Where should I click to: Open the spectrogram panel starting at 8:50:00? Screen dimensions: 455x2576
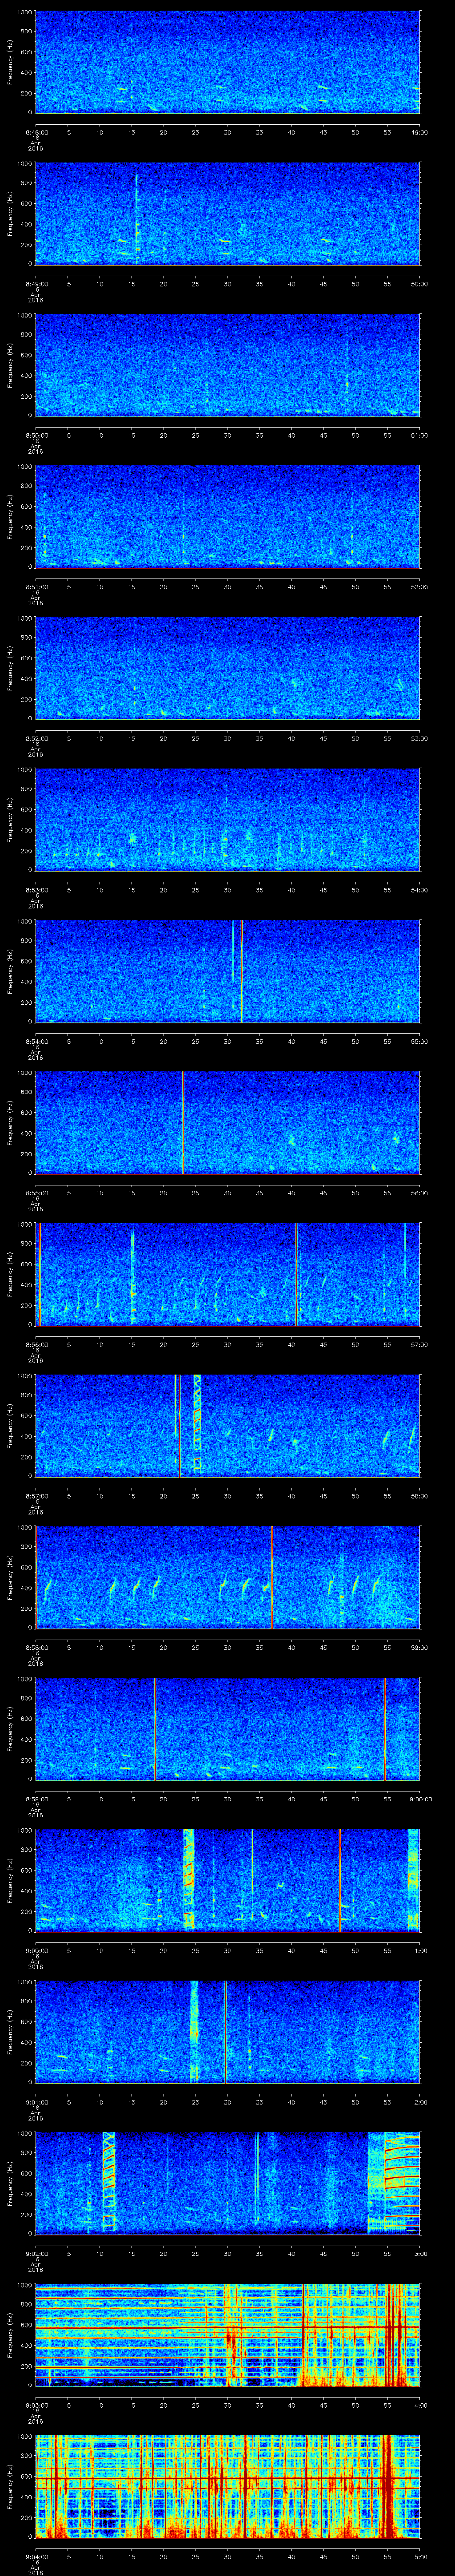pos(228,364)
